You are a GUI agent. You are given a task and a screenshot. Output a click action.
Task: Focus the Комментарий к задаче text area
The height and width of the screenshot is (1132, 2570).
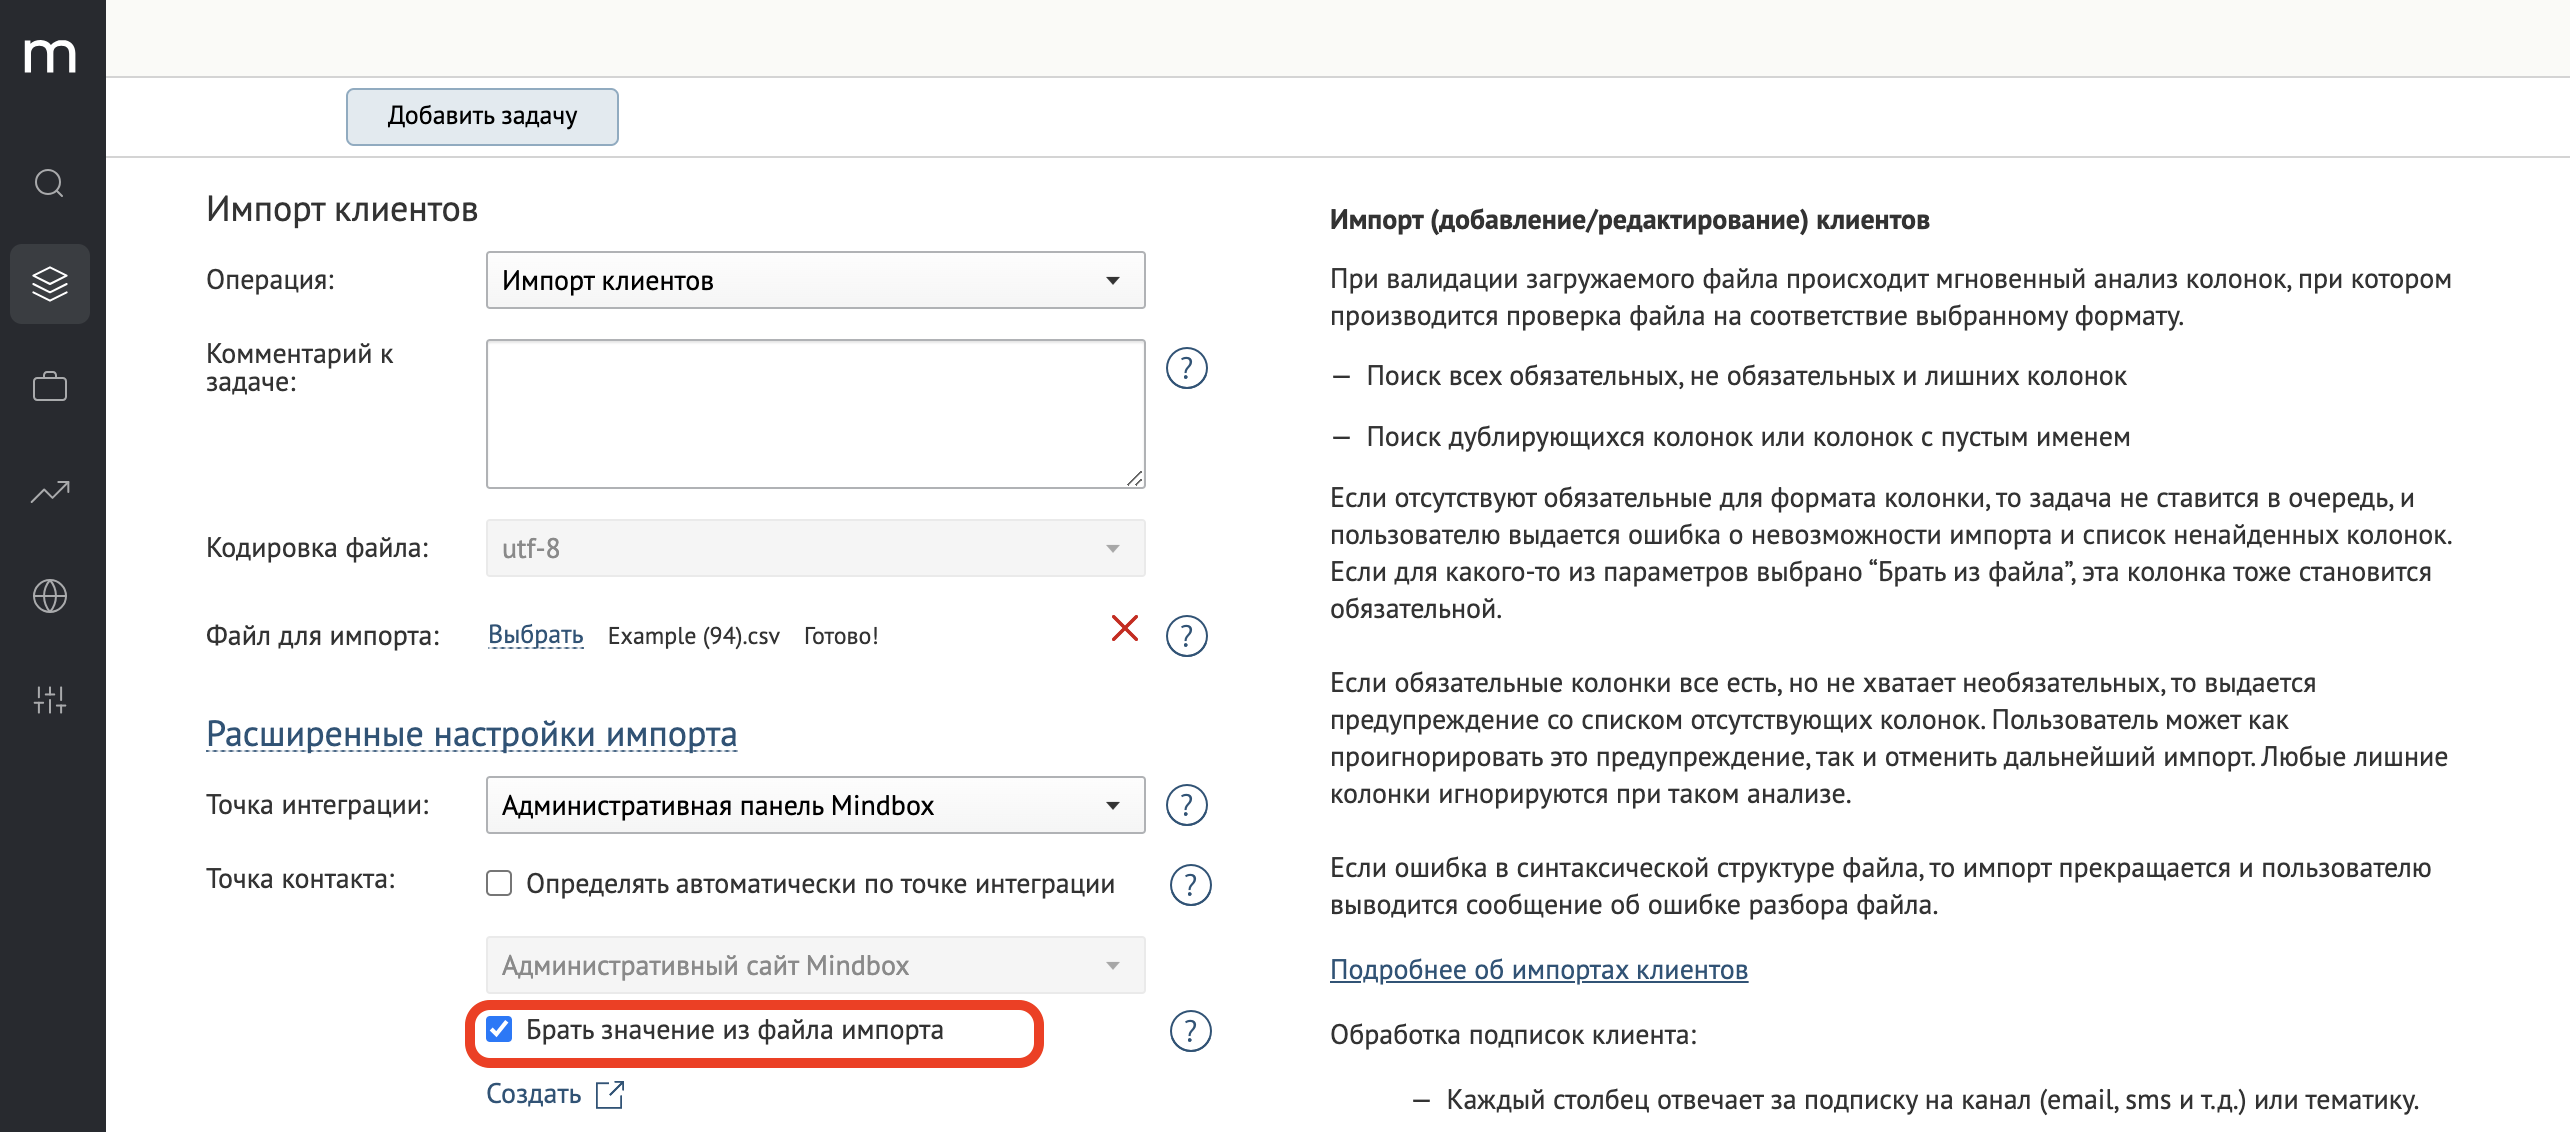(x=815, y=414)
